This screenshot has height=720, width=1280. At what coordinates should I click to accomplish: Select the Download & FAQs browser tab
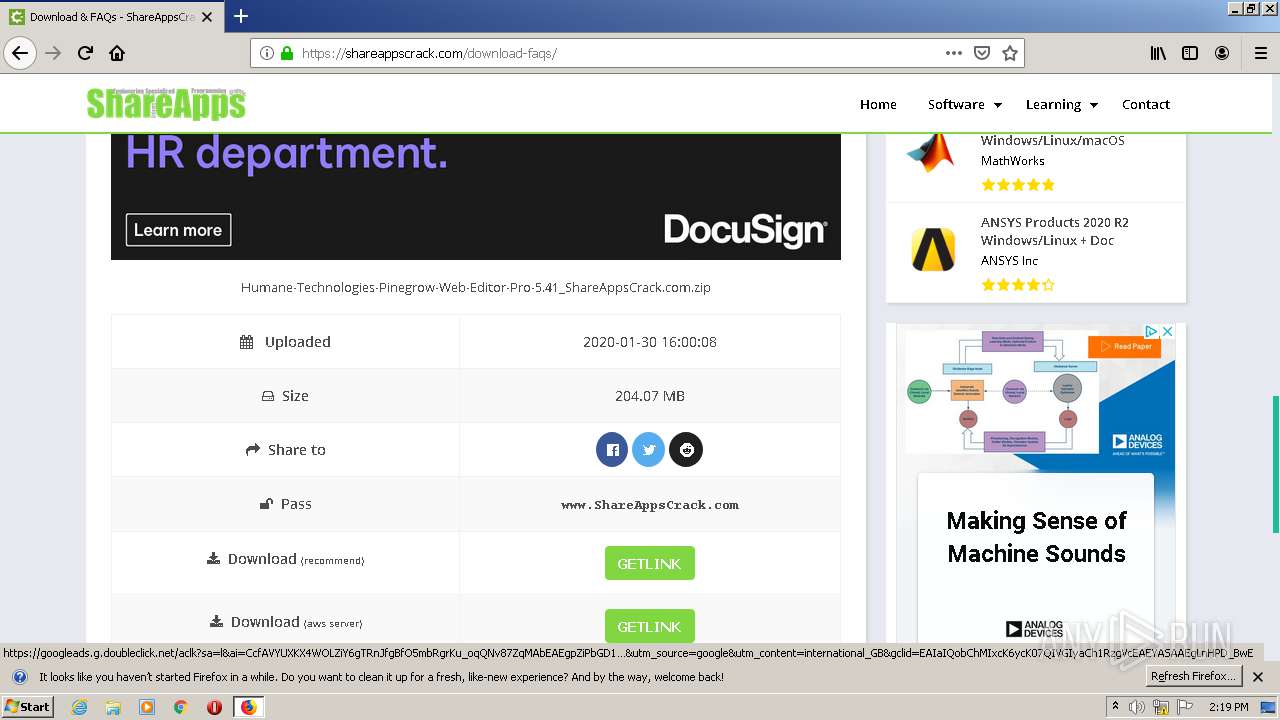[112, 17]
